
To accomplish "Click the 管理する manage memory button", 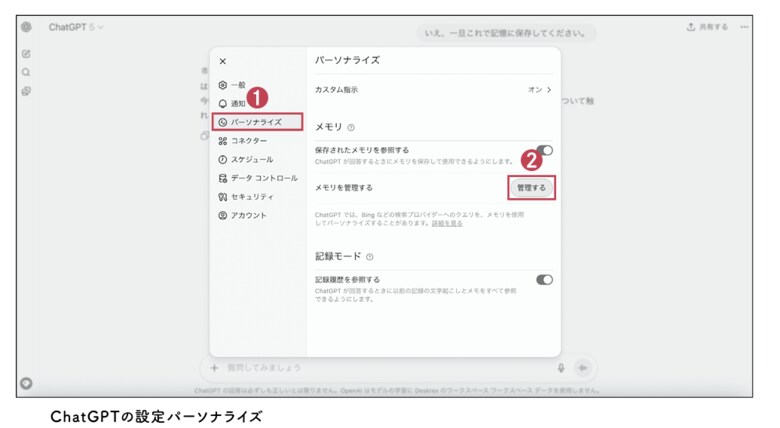I will point(531,188).
